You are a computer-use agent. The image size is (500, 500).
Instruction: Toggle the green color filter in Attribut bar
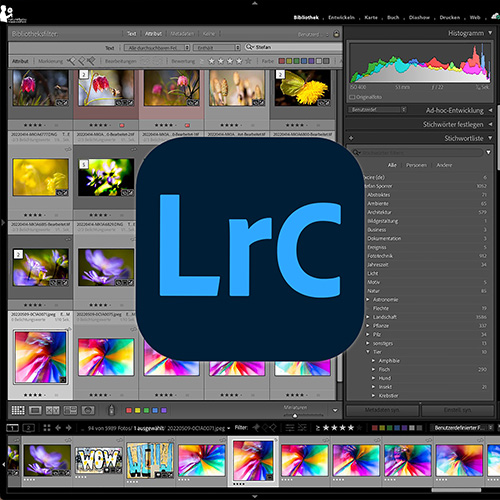(296, 61)
